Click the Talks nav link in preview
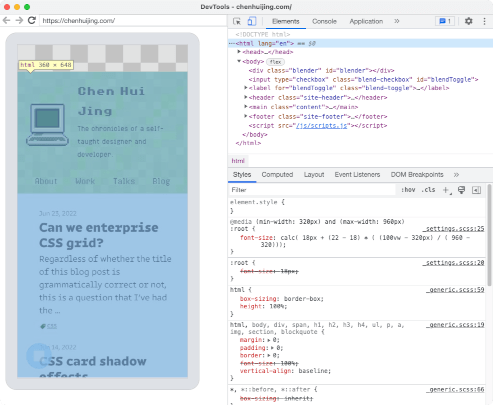The height and width of the screenshot is (405, 493). point(124,181)
